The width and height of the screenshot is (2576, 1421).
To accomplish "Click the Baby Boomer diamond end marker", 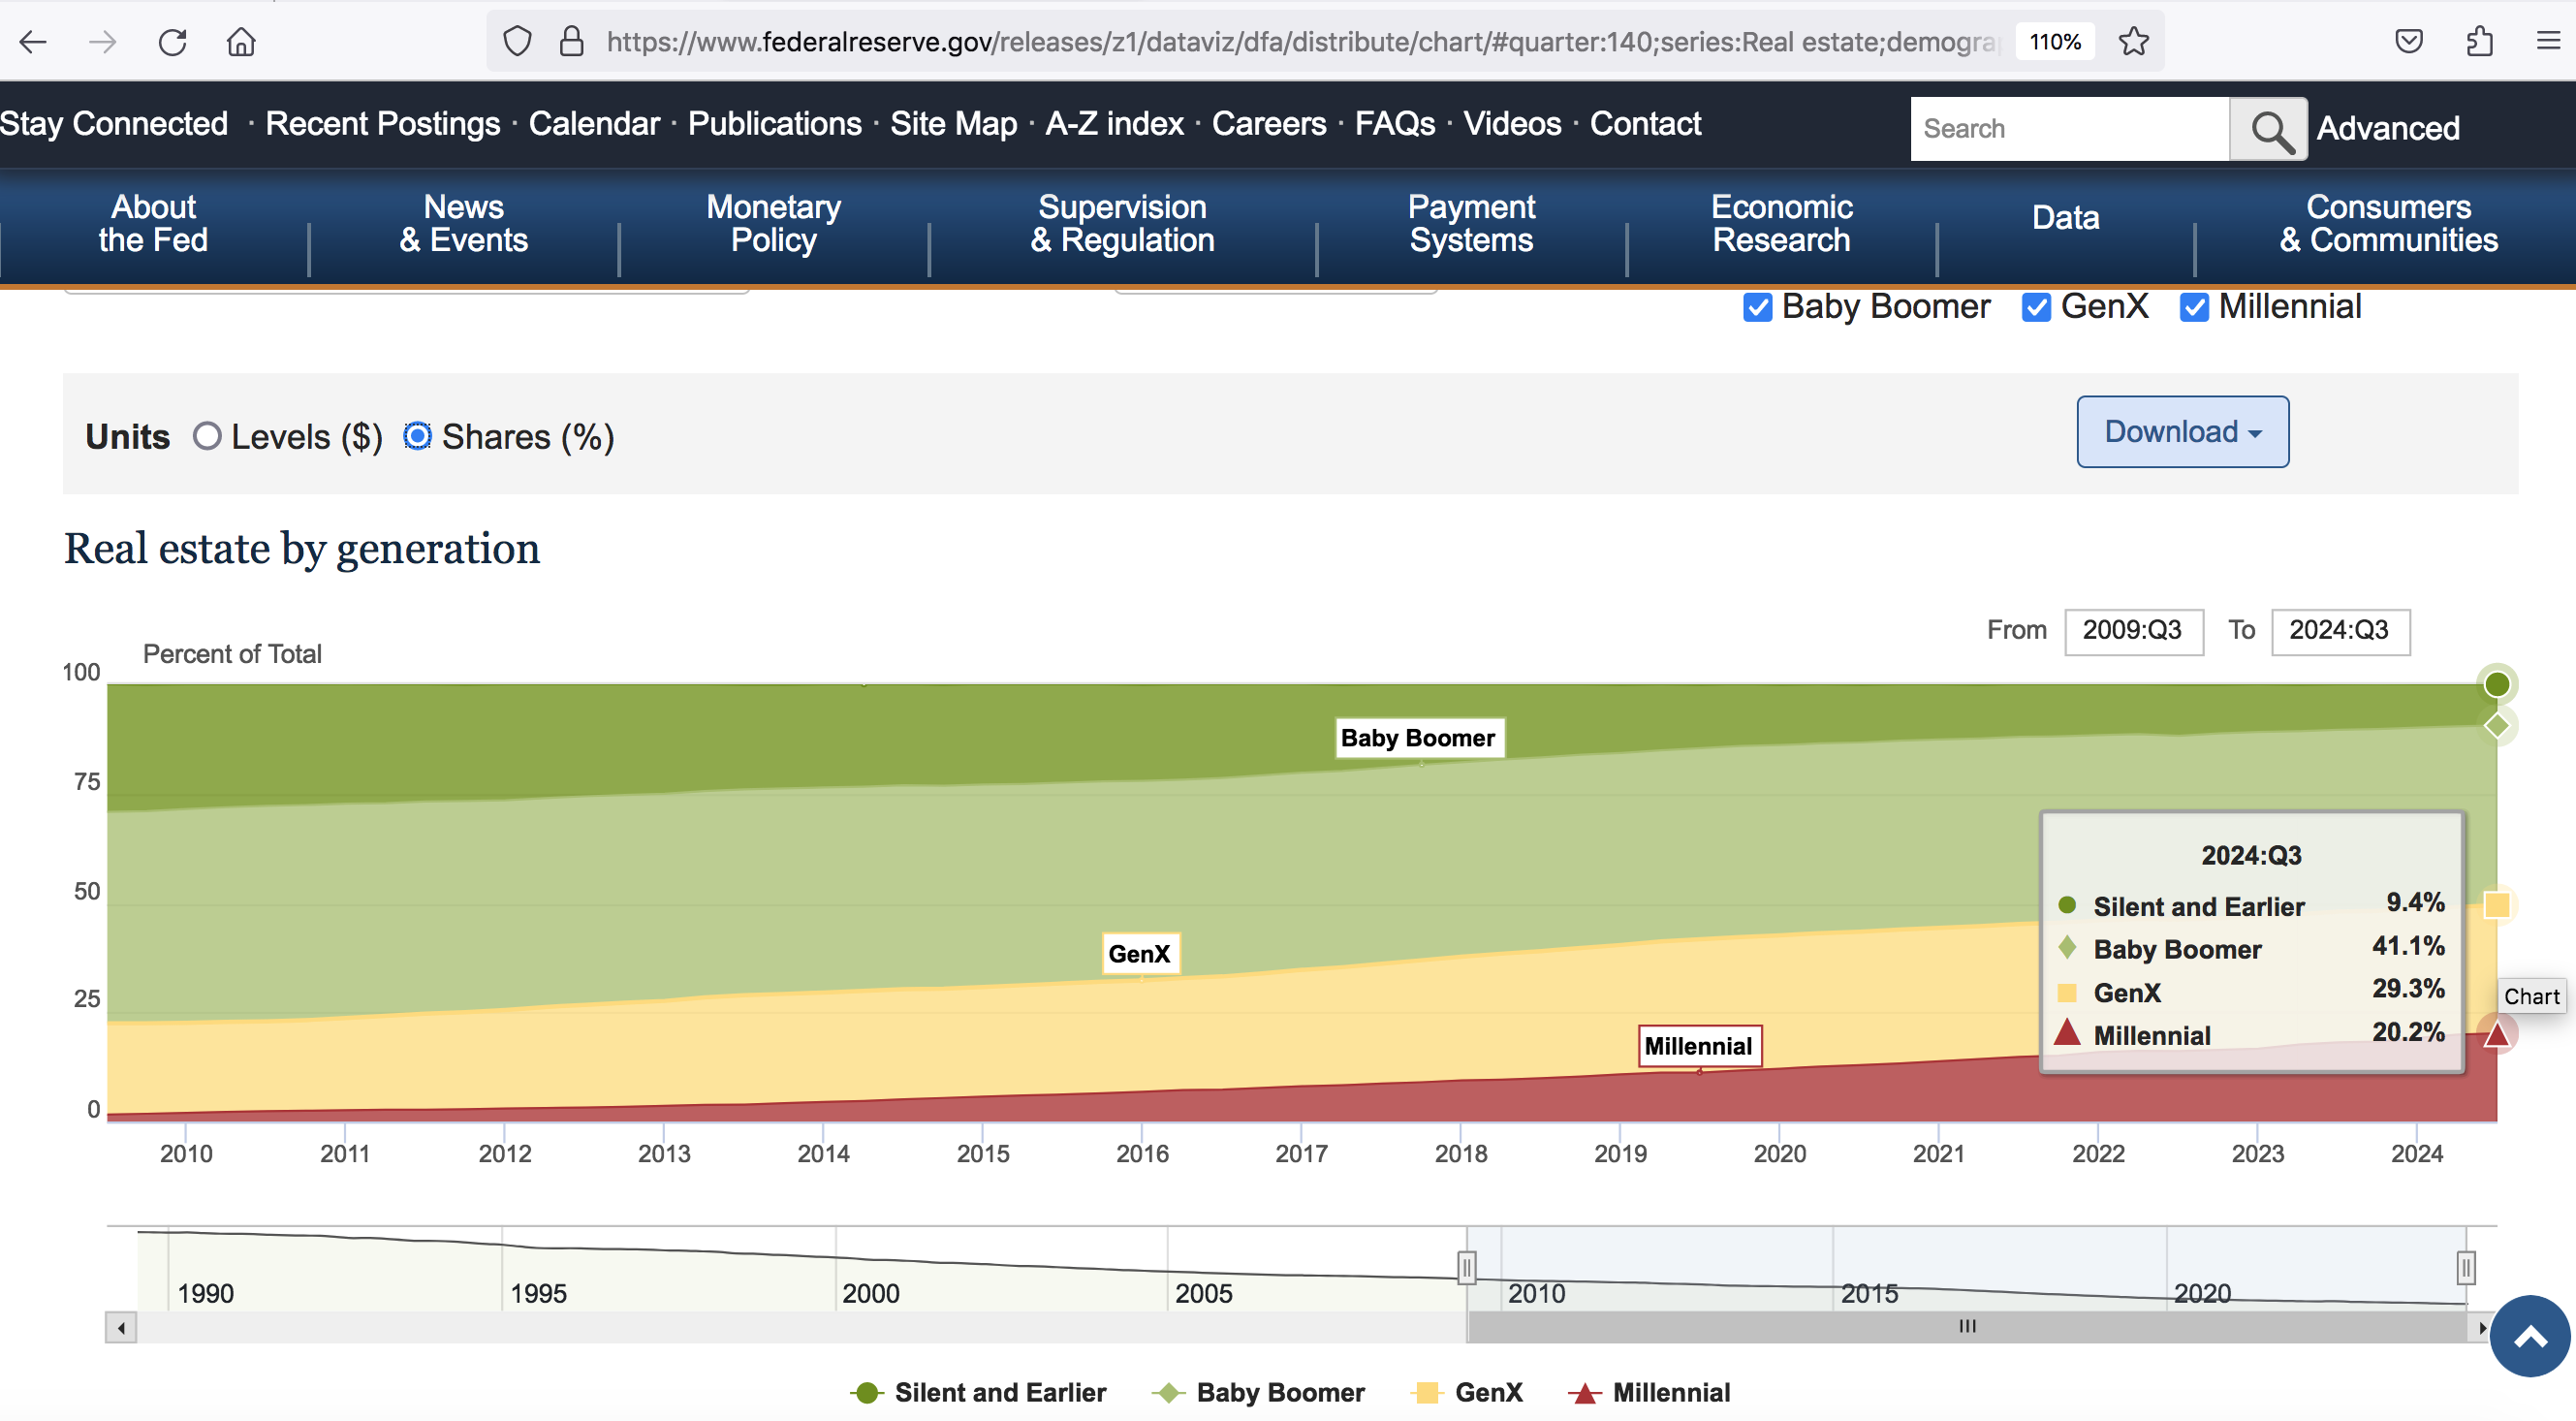I will pos(2497,725).
